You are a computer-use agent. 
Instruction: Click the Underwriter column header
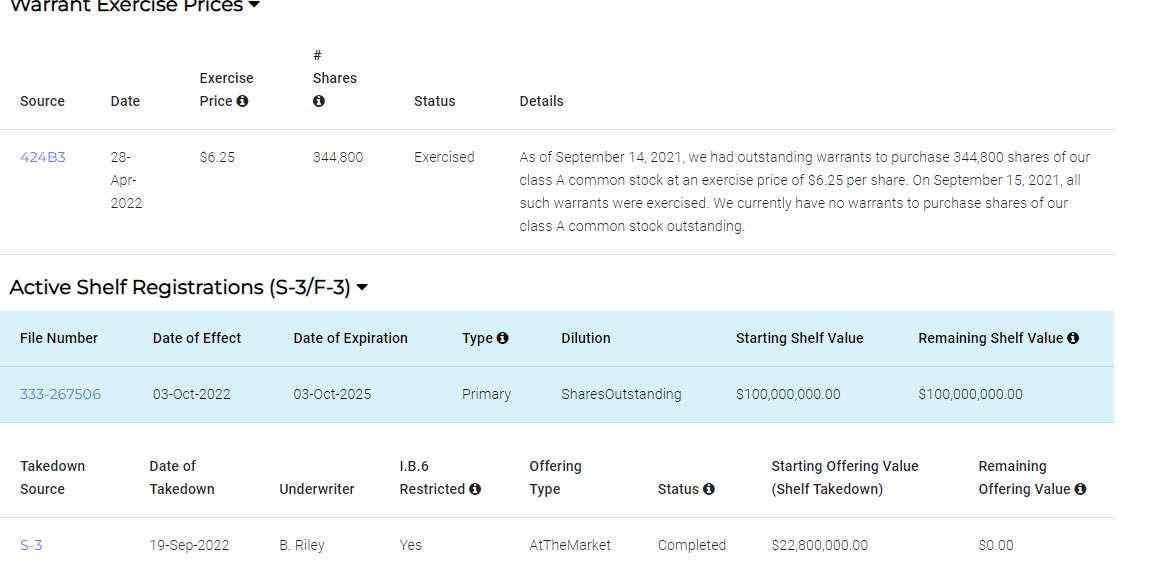pos(316,489)
